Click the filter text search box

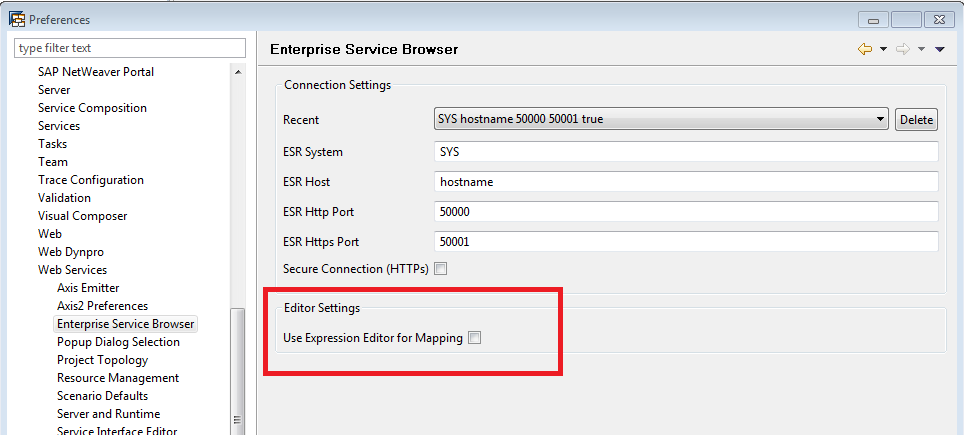tap(130, 48)
